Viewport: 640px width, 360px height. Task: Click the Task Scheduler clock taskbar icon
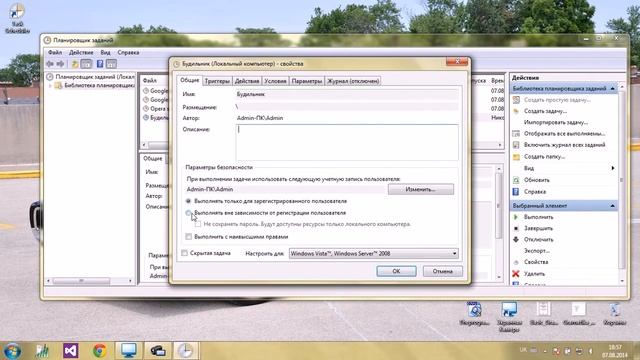tap(185, 351)
